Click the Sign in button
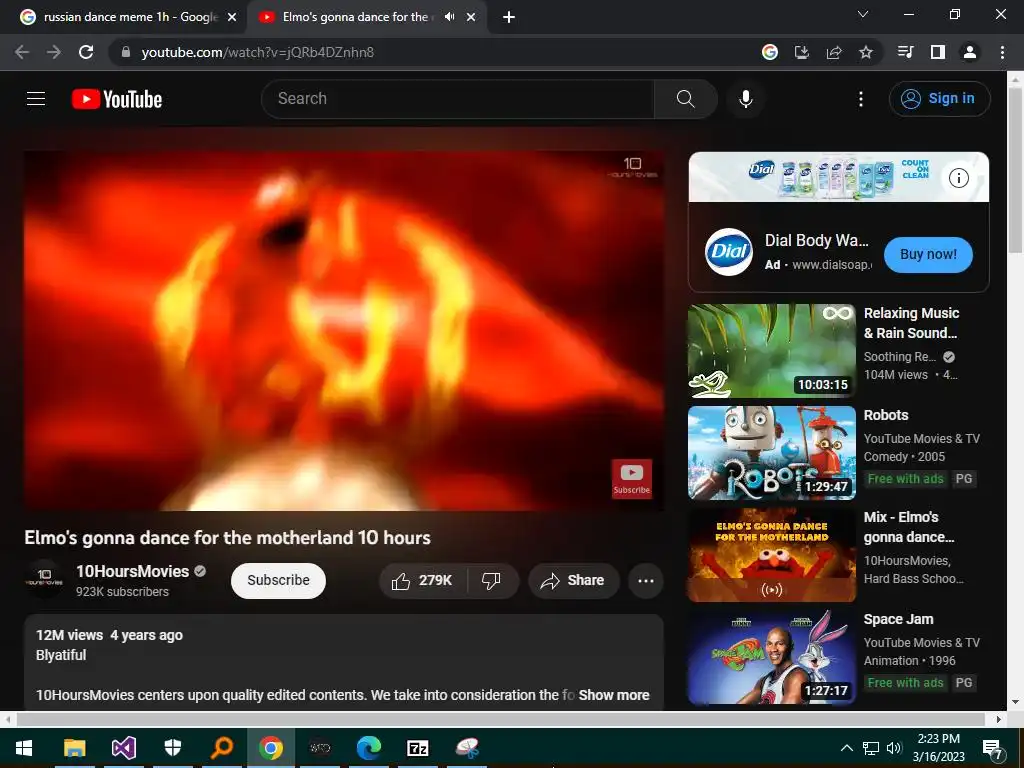Image resolution: width=1024 pixels, height=768 pixels. [939, 99]
